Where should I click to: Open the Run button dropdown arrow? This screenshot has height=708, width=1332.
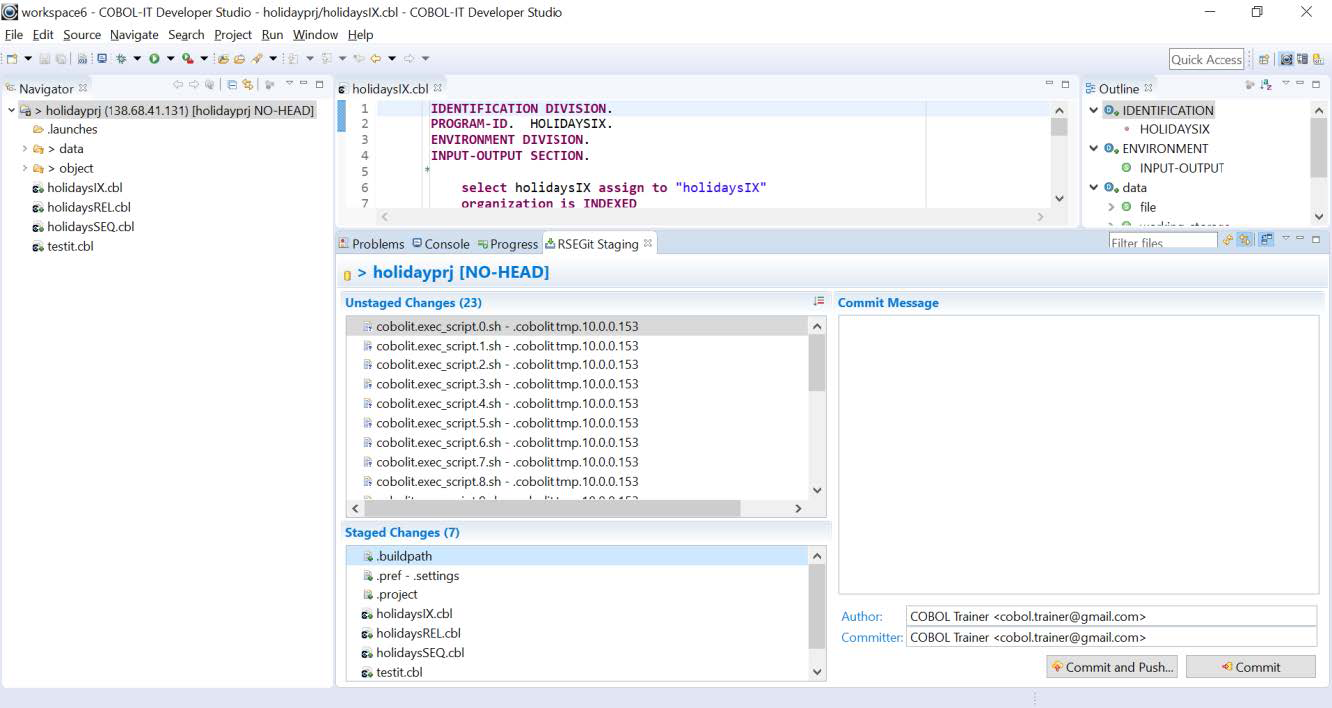click(x=170, y=59)
